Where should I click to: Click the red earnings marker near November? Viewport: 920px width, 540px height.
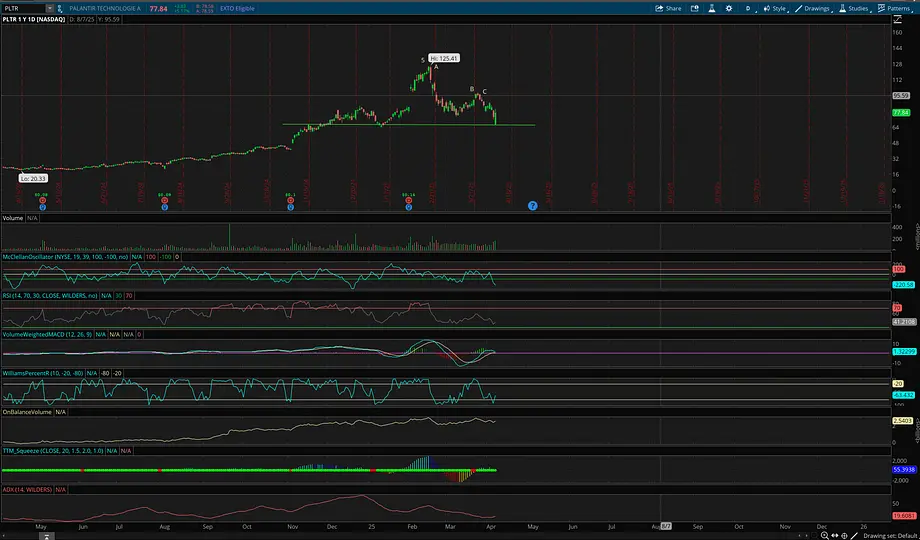point(290,200)
